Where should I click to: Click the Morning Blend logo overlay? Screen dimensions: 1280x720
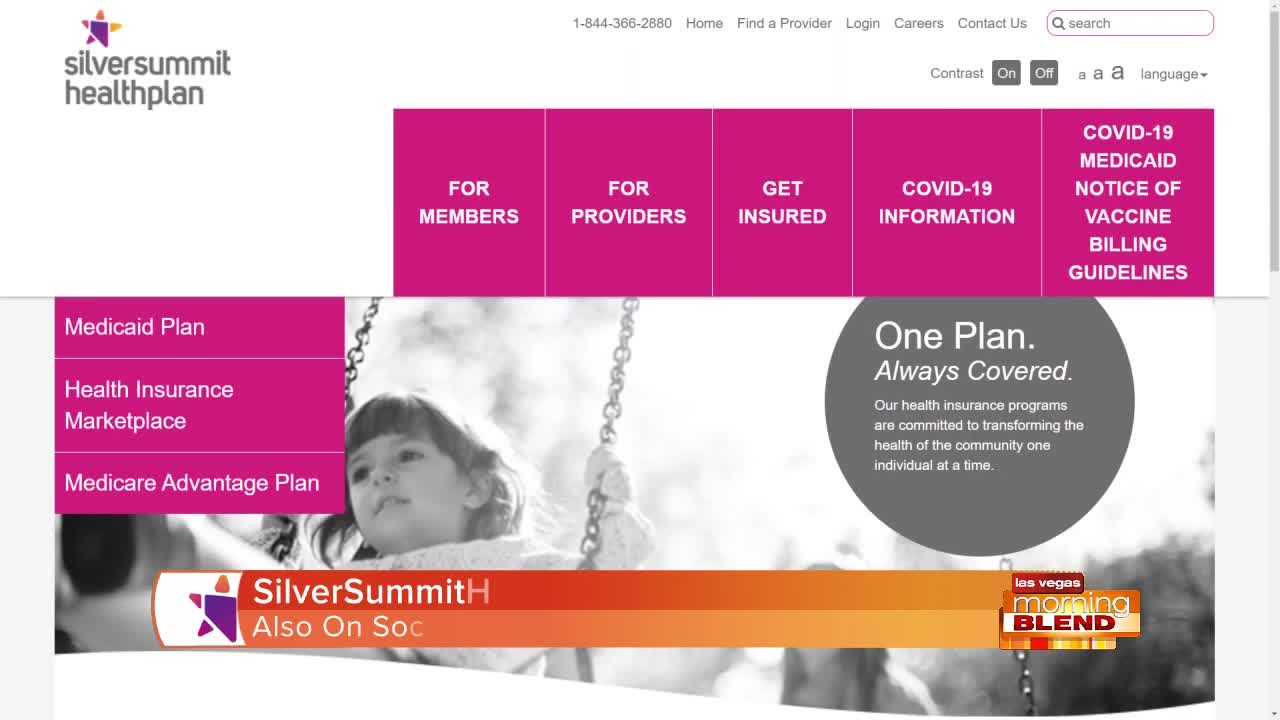coord(1070,611)
